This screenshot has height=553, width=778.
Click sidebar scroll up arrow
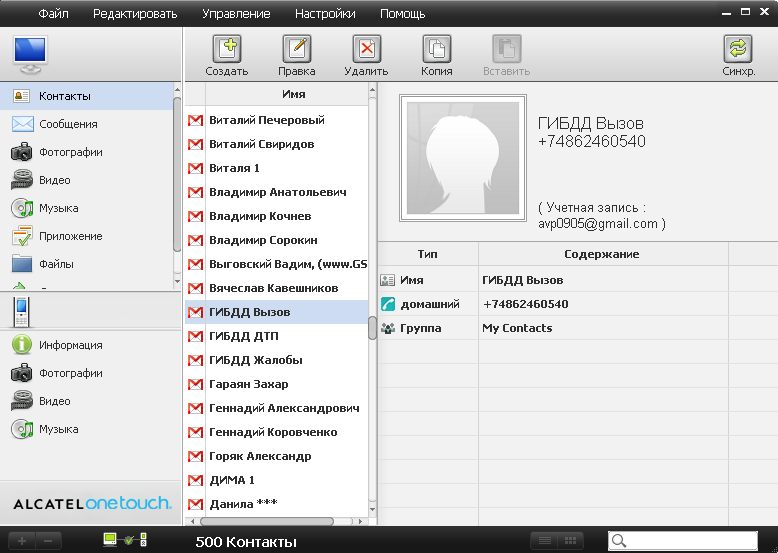[x=177, y=90]
